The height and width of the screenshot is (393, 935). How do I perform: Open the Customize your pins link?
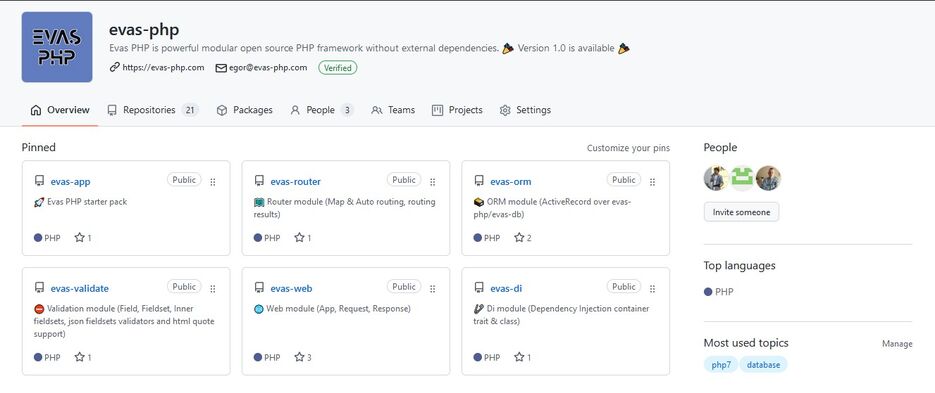tap(628, 148)
